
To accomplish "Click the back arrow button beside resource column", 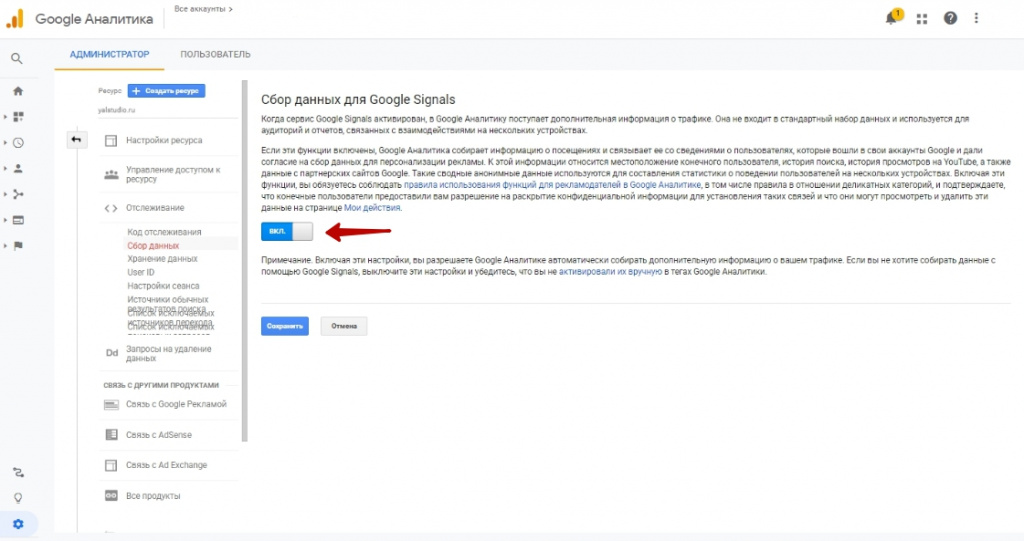I will [x=76, y=139].
